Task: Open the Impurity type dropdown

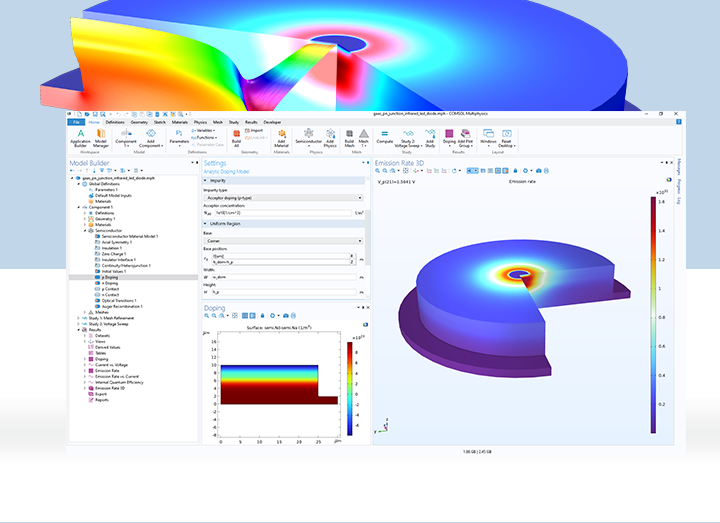Action: pos(284,197)
